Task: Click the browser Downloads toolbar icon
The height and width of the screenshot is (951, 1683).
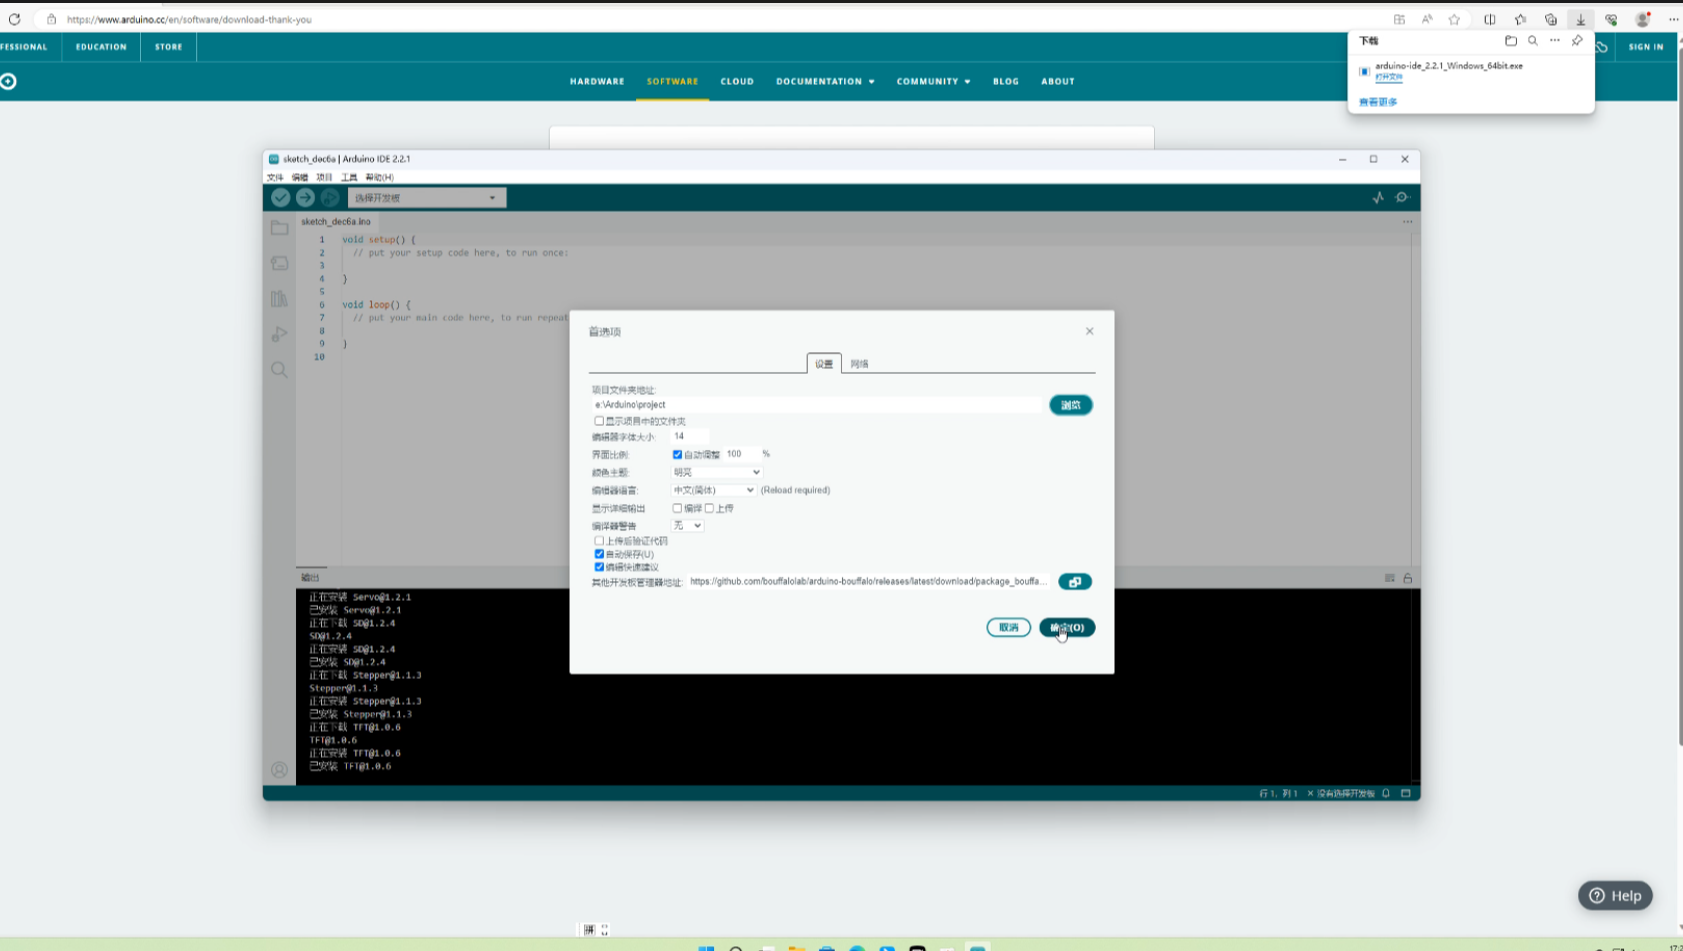Action: coord(1581,19)
